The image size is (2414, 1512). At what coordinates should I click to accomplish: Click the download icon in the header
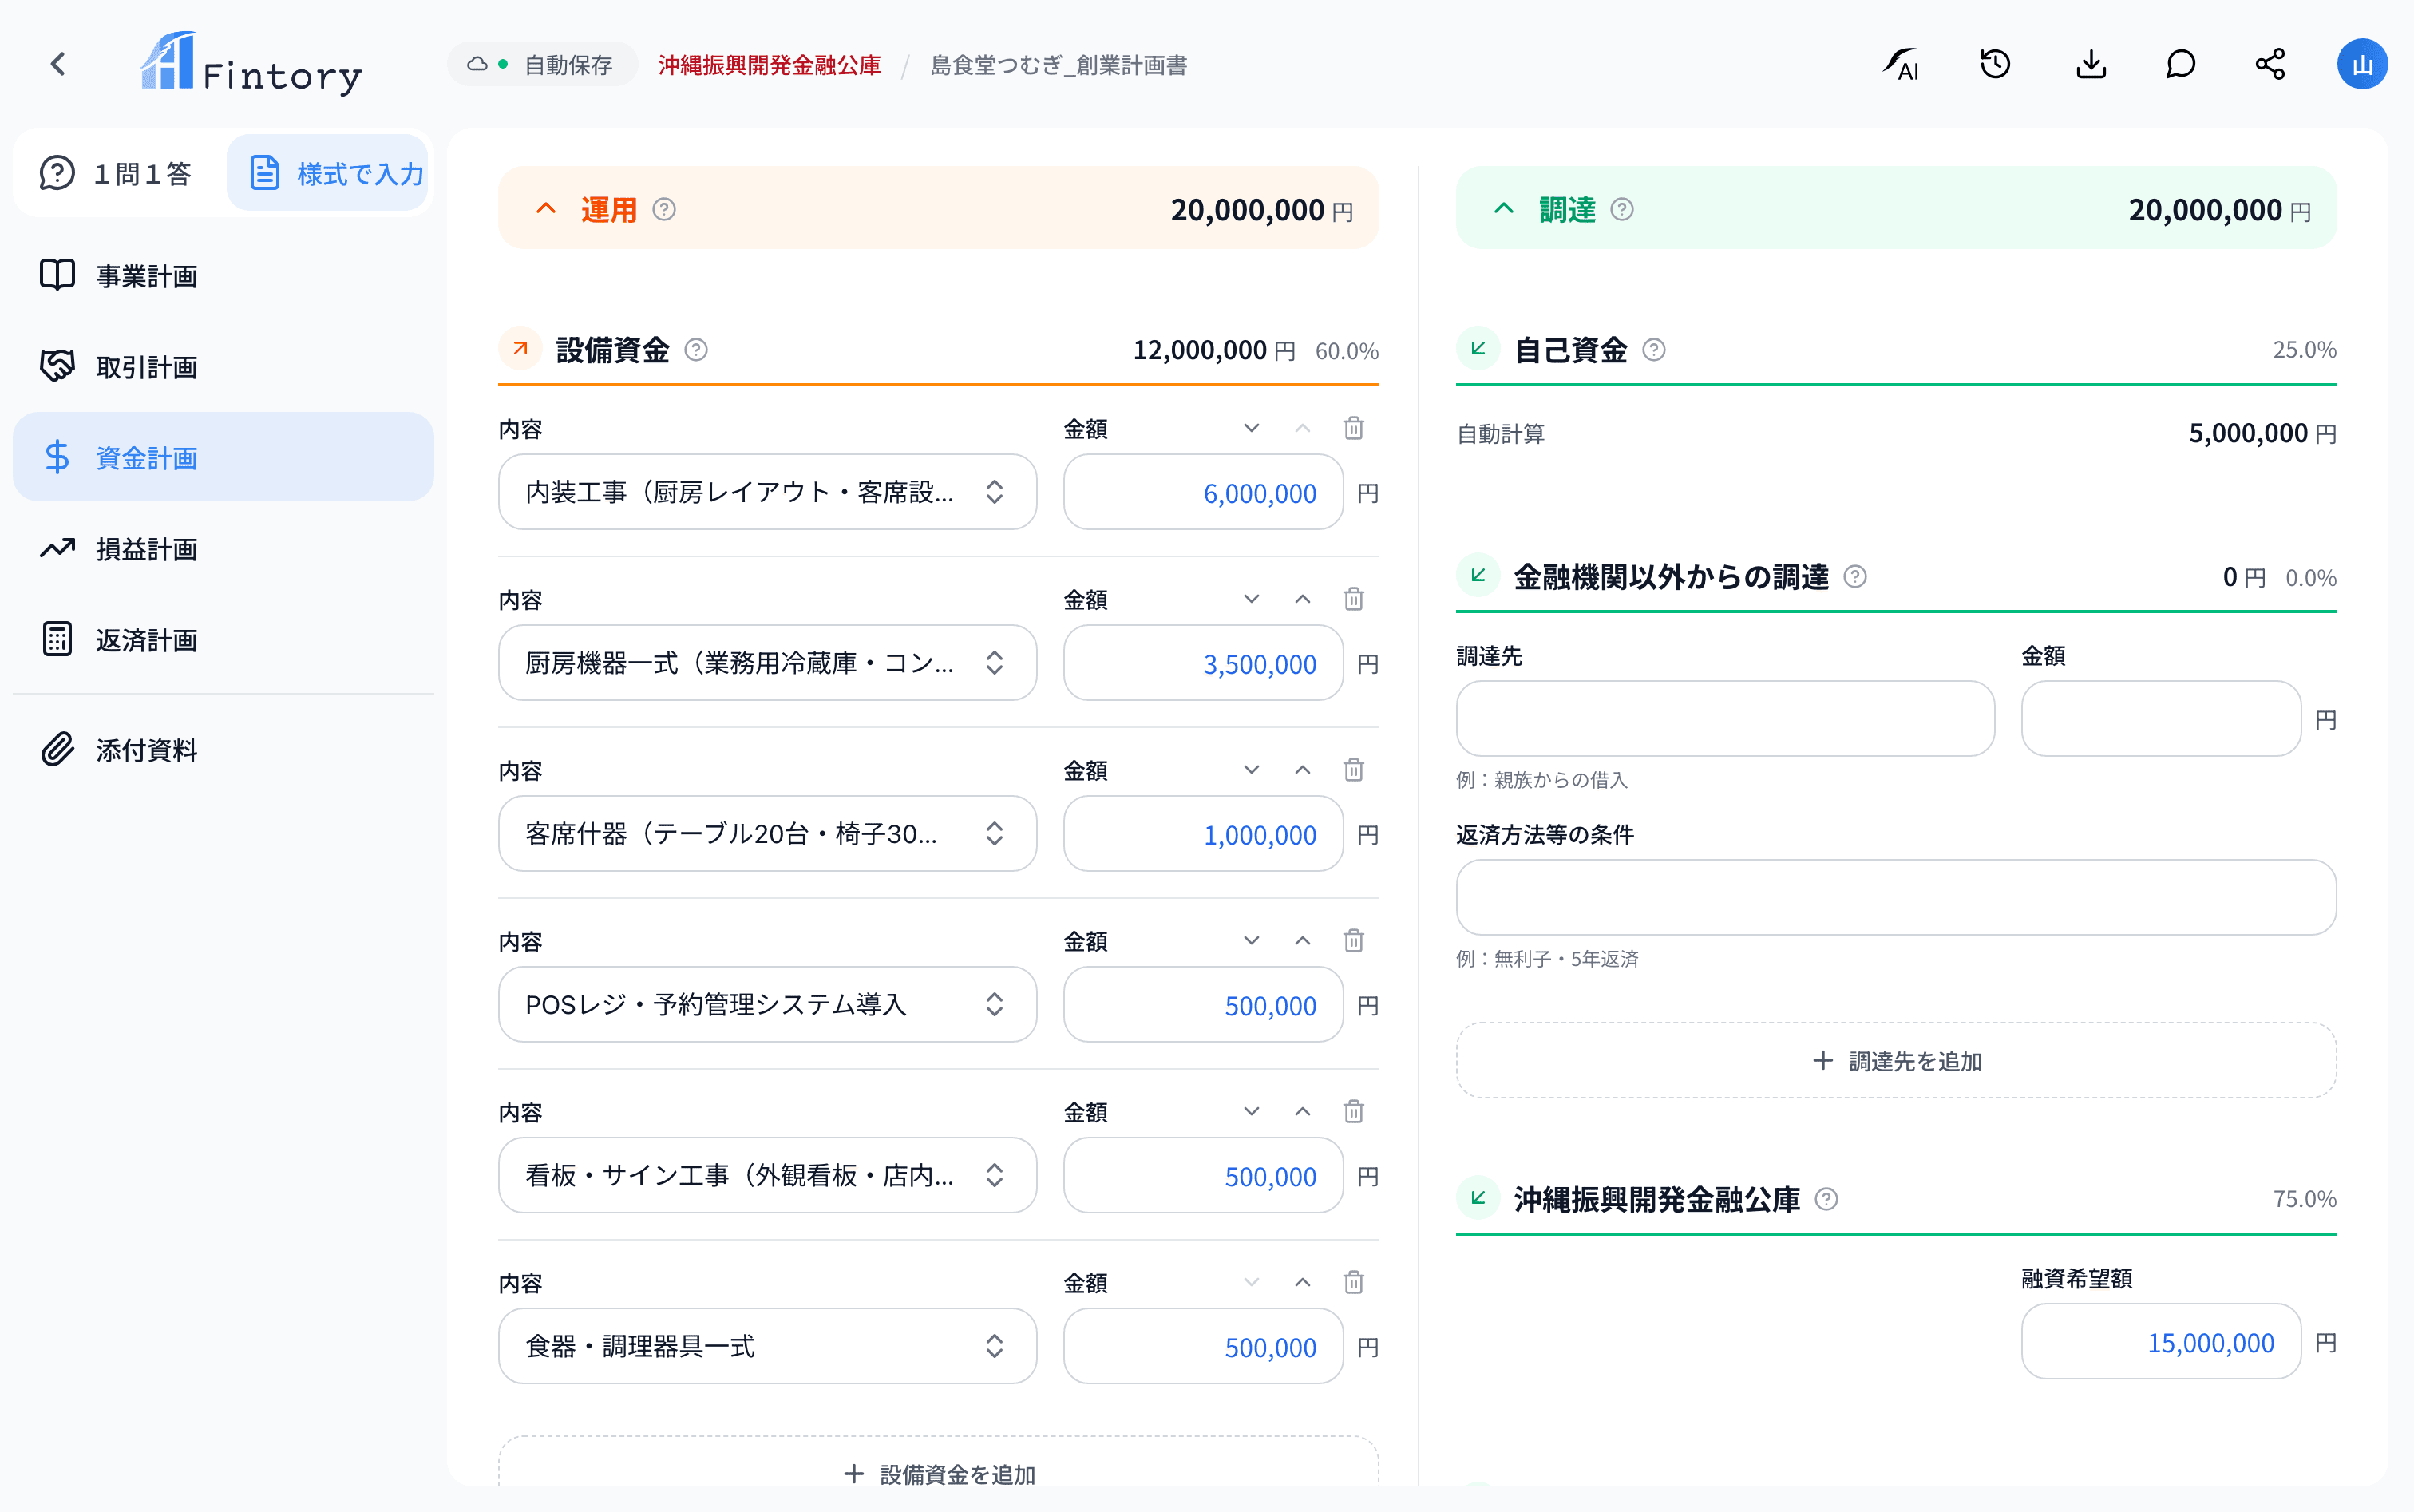click(2091, 65)
